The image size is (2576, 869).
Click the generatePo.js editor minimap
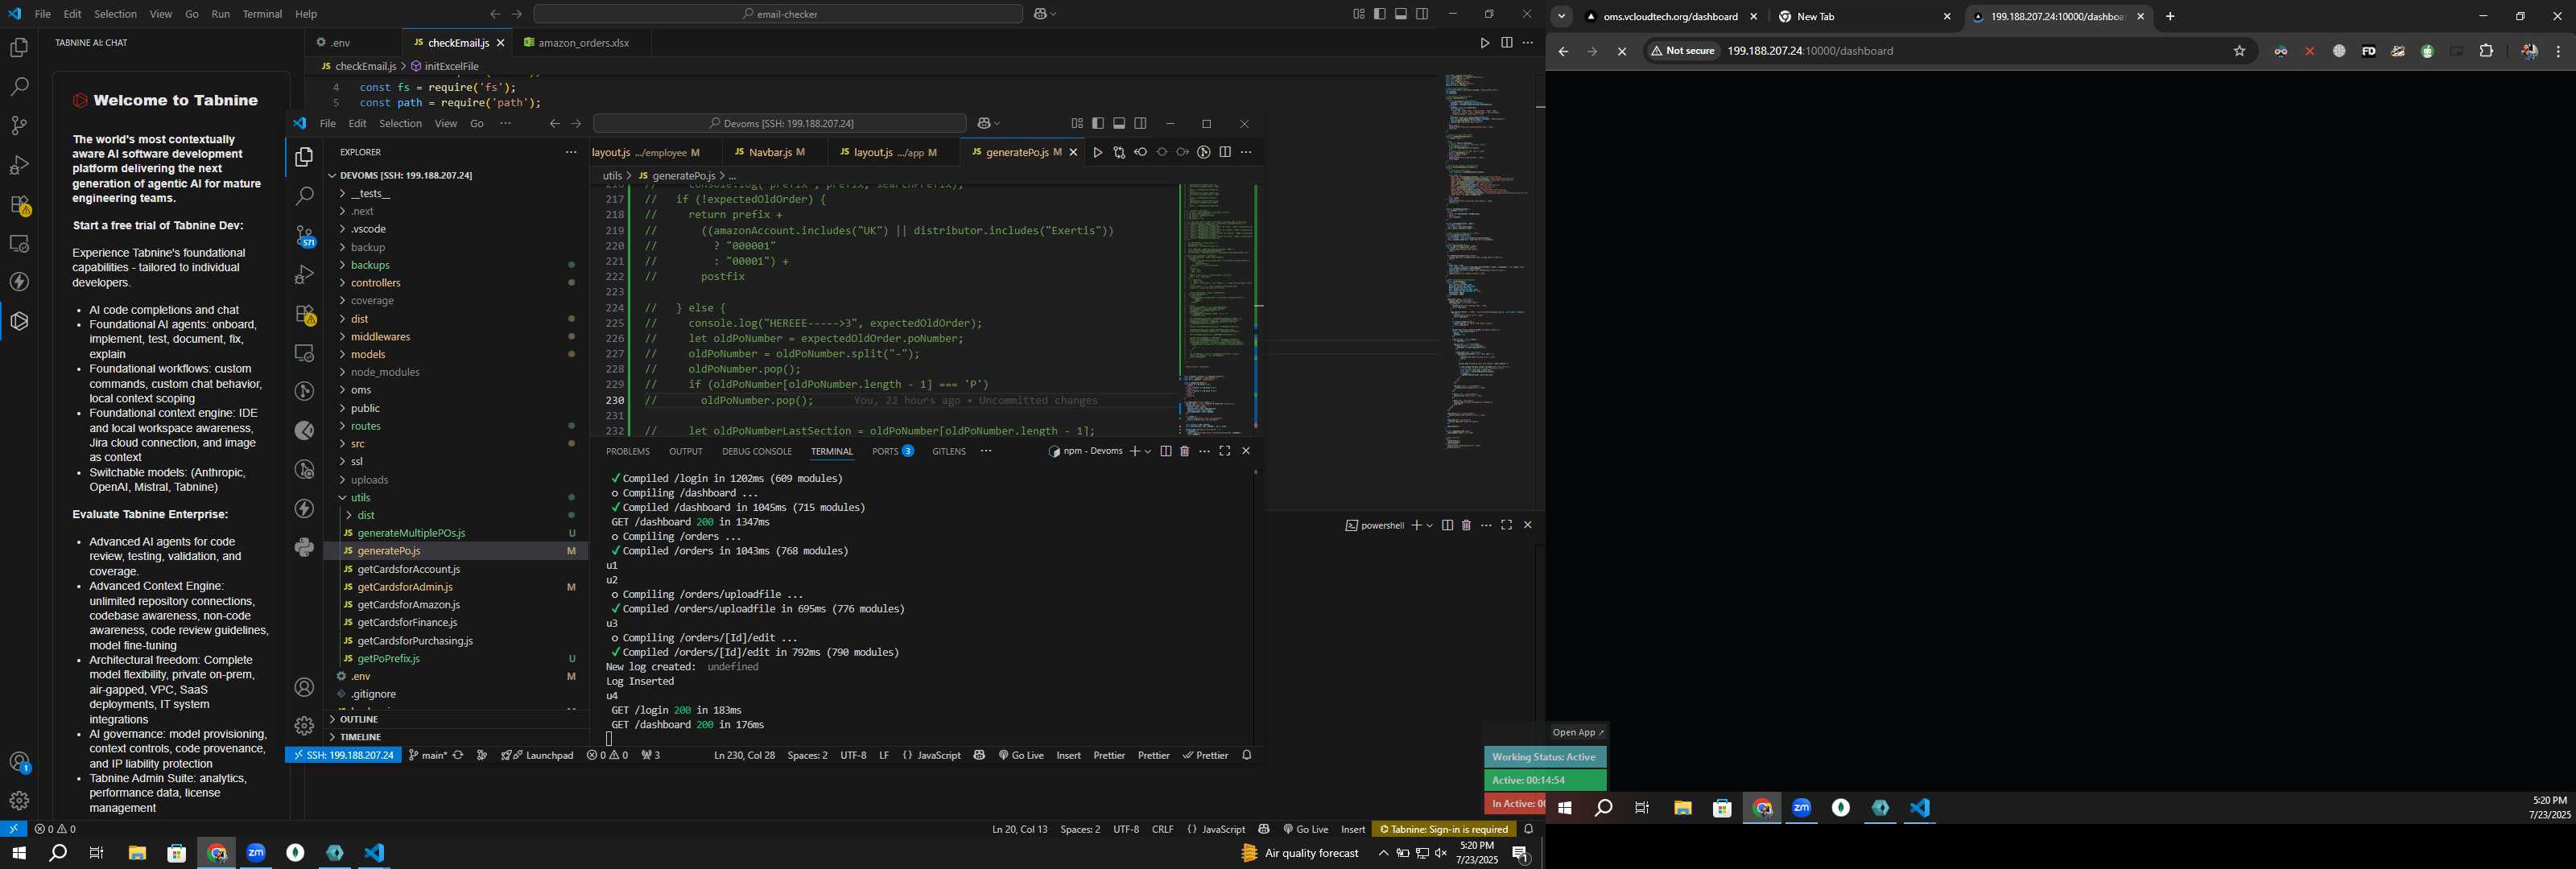point(1217,308)
